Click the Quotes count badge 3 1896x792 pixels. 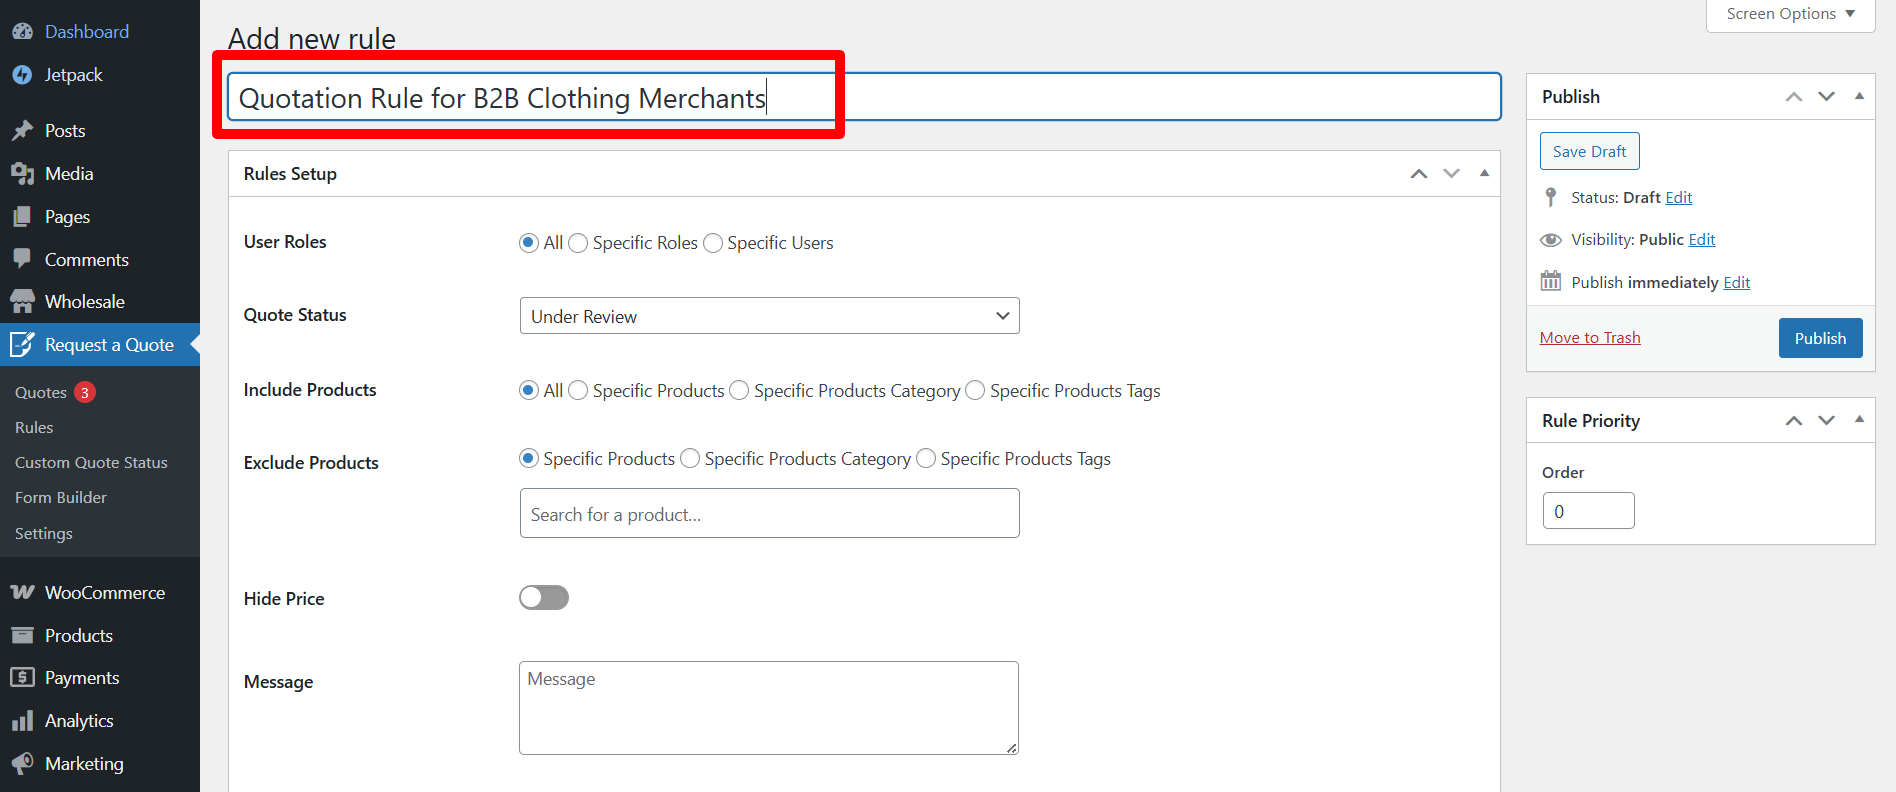coord(85,393)
